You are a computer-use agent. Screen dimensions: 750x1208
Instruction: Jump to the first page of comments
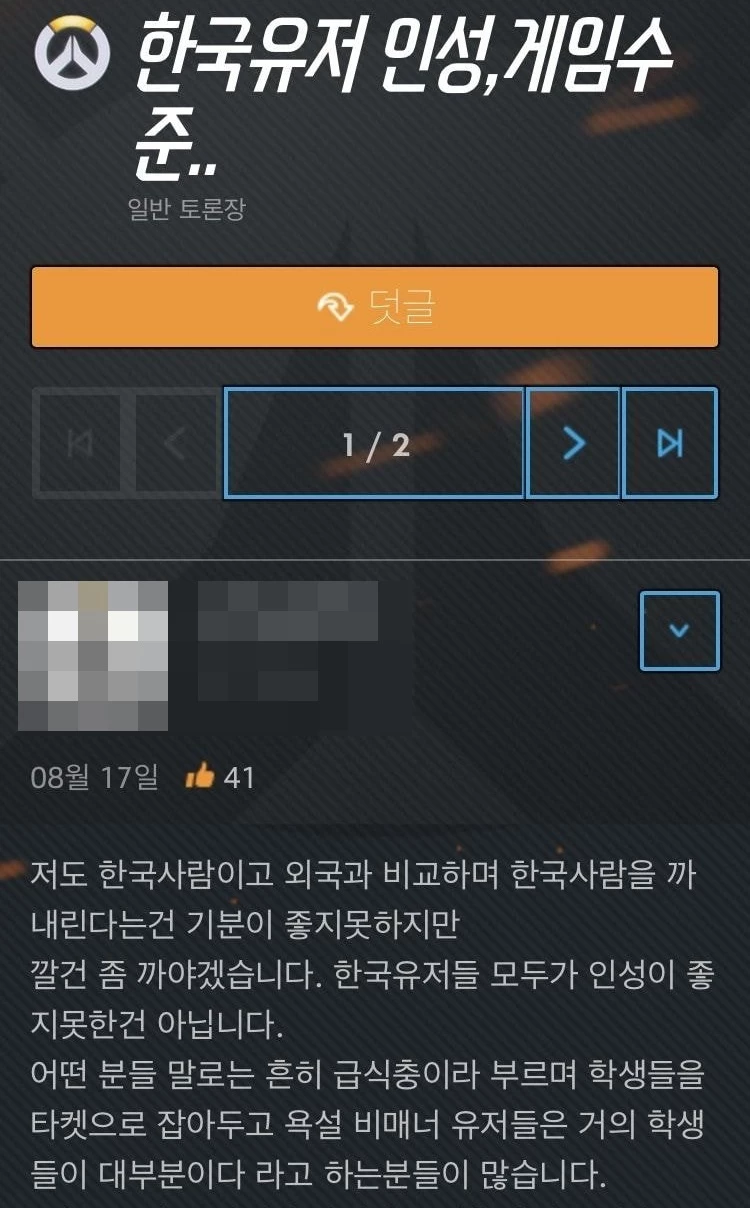pyautogui.click(x=79, y=443)
